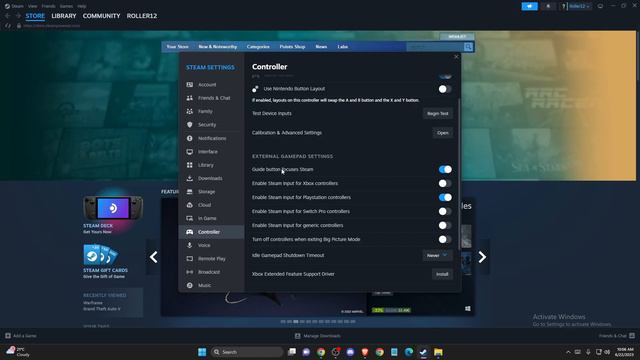Select the Cloud icon in settings
This screenshot has height=360, width=640.
coord(190,205)
